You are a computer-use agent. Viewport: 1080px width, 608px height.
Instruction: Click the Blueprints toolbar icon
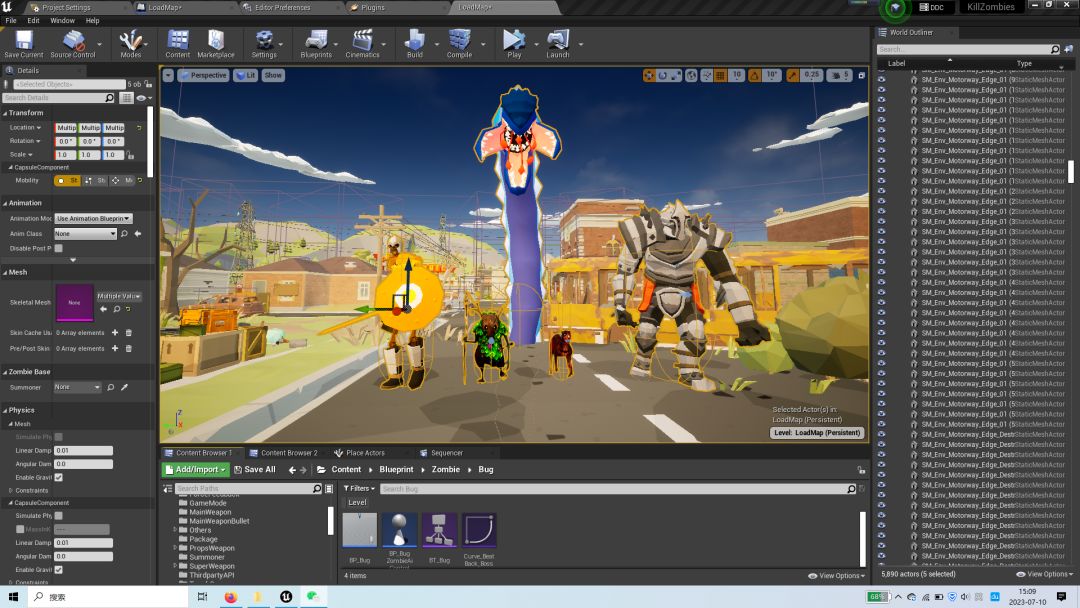click(316, 42)
